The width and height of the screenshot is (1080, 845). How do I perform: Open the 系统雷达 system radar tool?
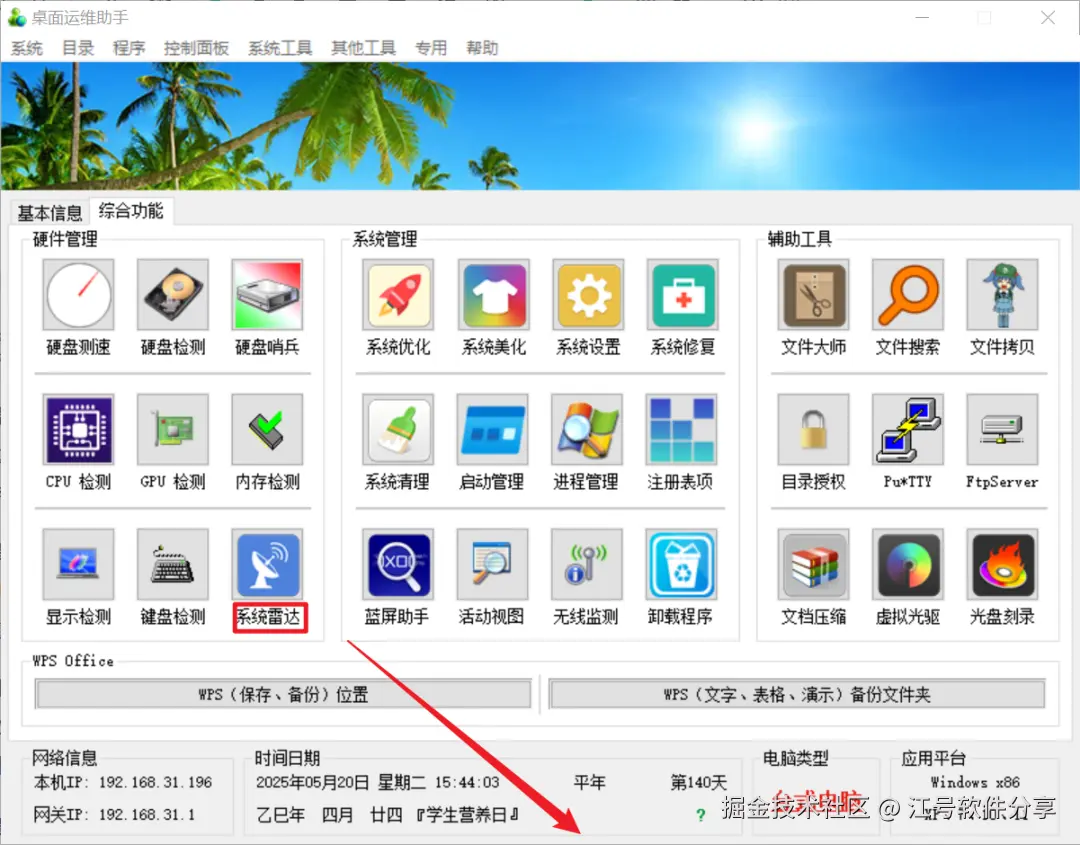click(x=268, y=563)
